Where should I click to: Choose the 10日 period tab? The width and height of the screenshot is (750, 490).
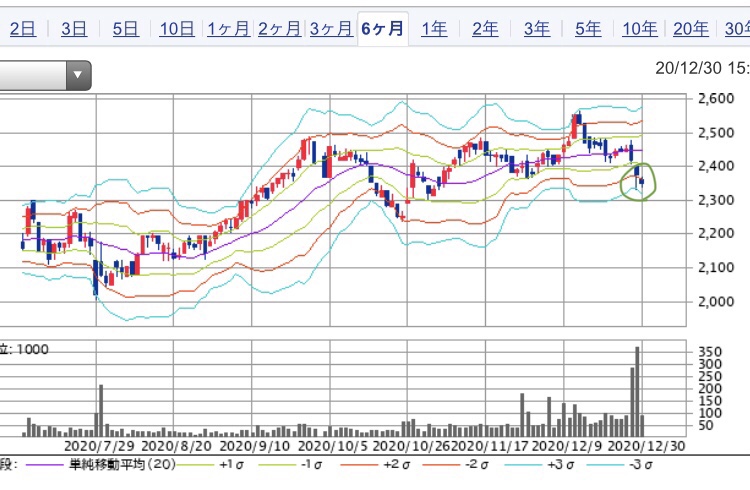click(177, 28)
